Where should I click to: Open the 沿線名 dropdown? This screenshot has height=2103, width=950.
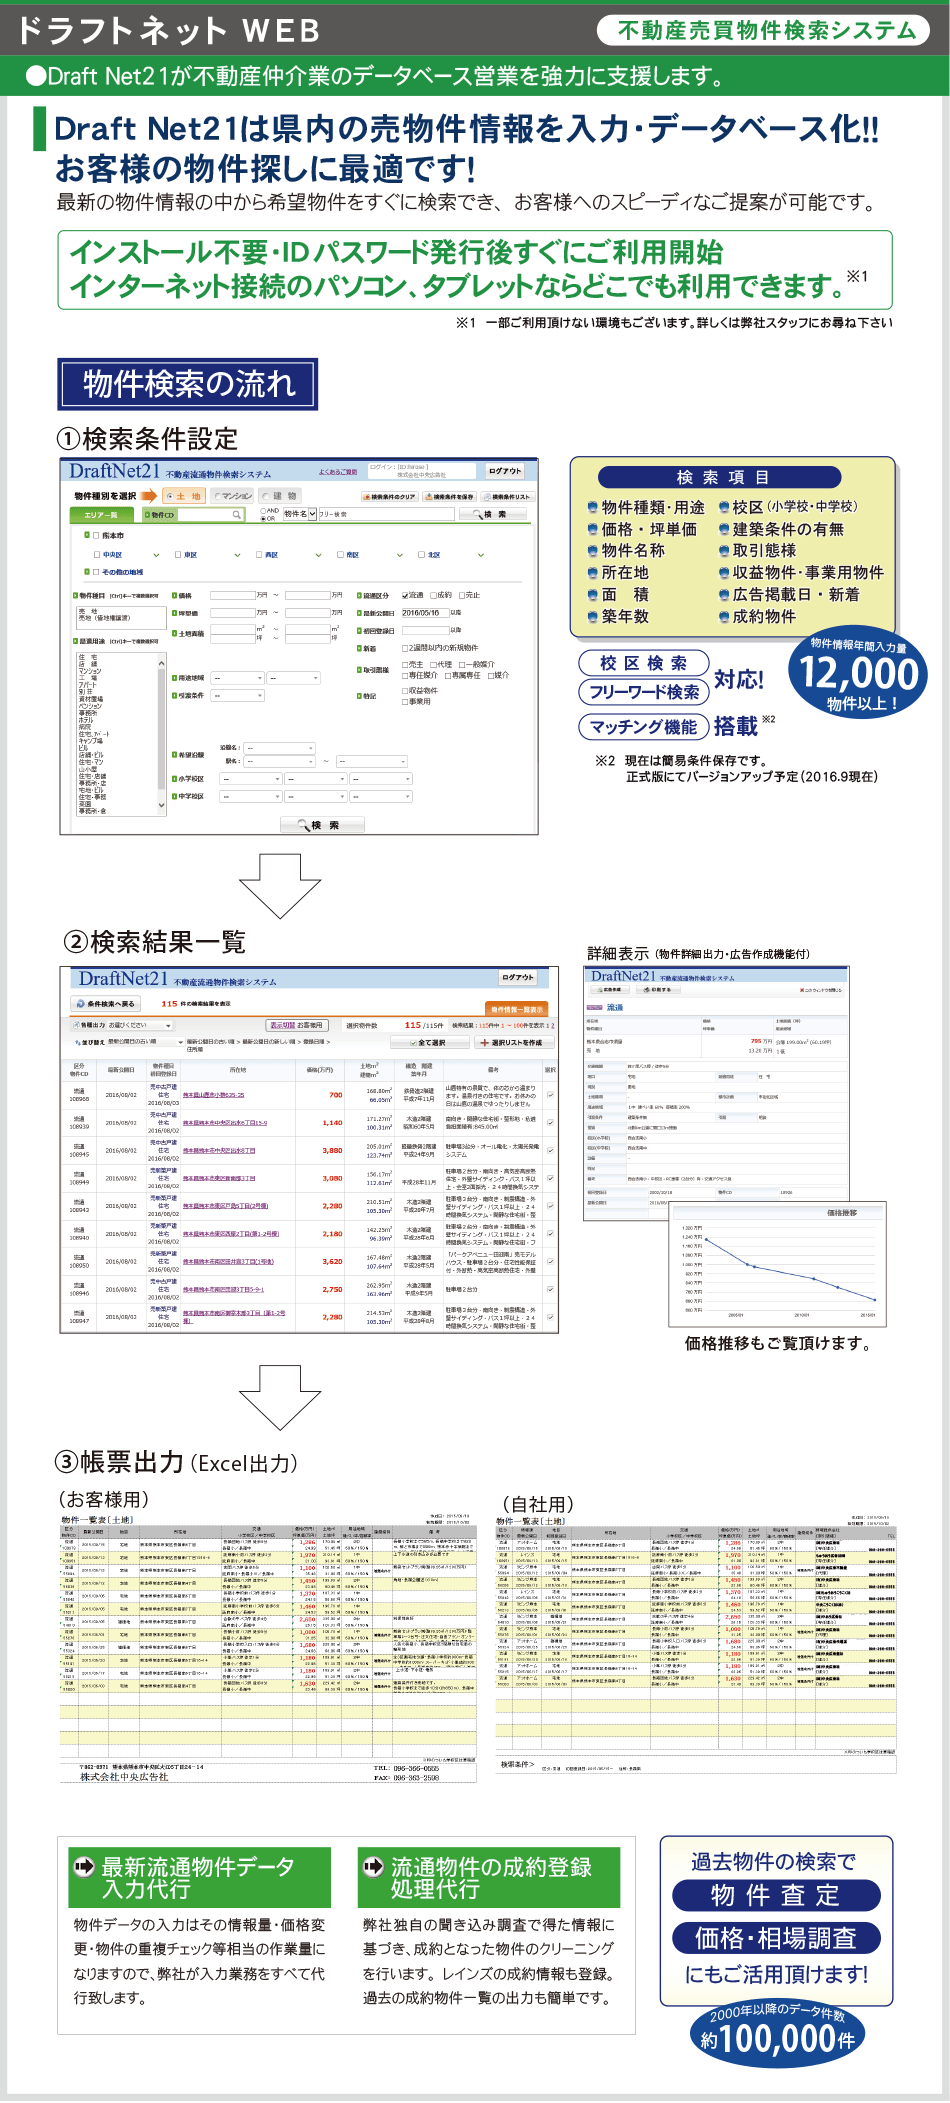pos(280,748)
